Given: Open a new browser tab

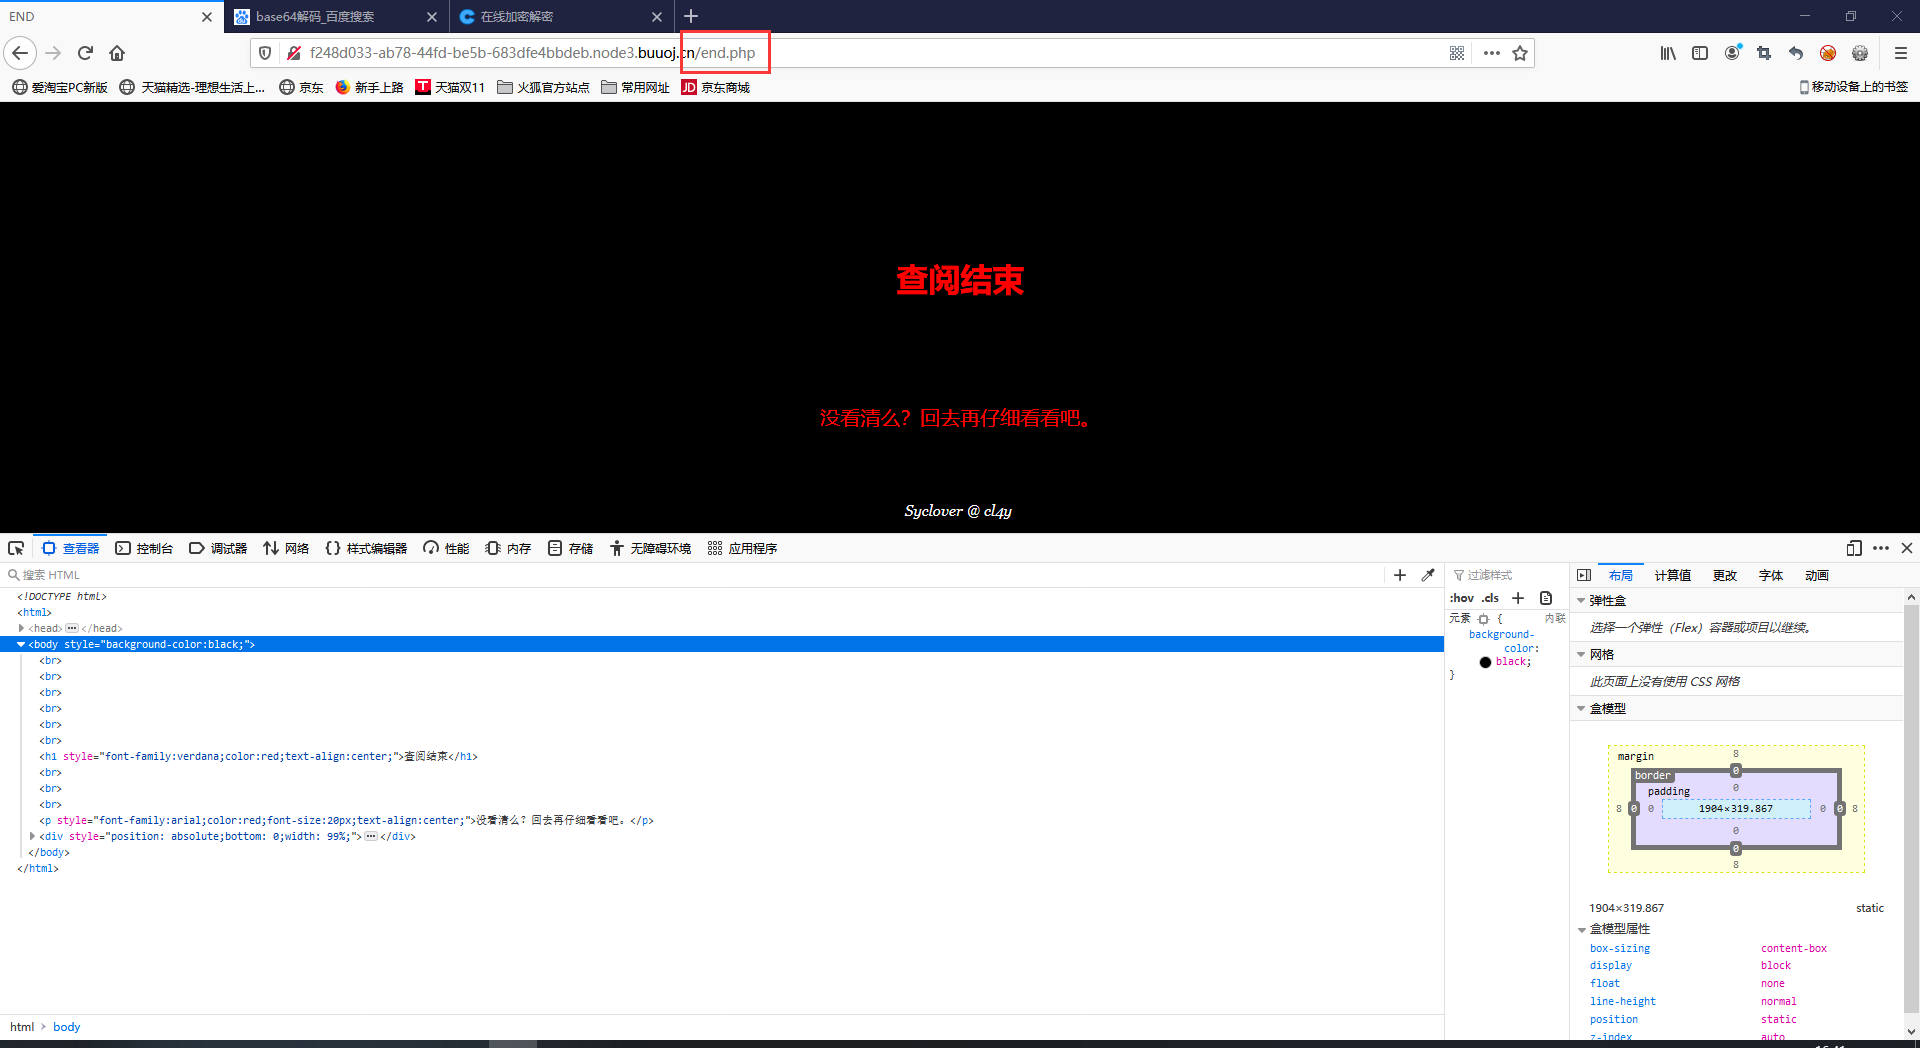Looking at the screenshot, I should [x=691, y=16].
